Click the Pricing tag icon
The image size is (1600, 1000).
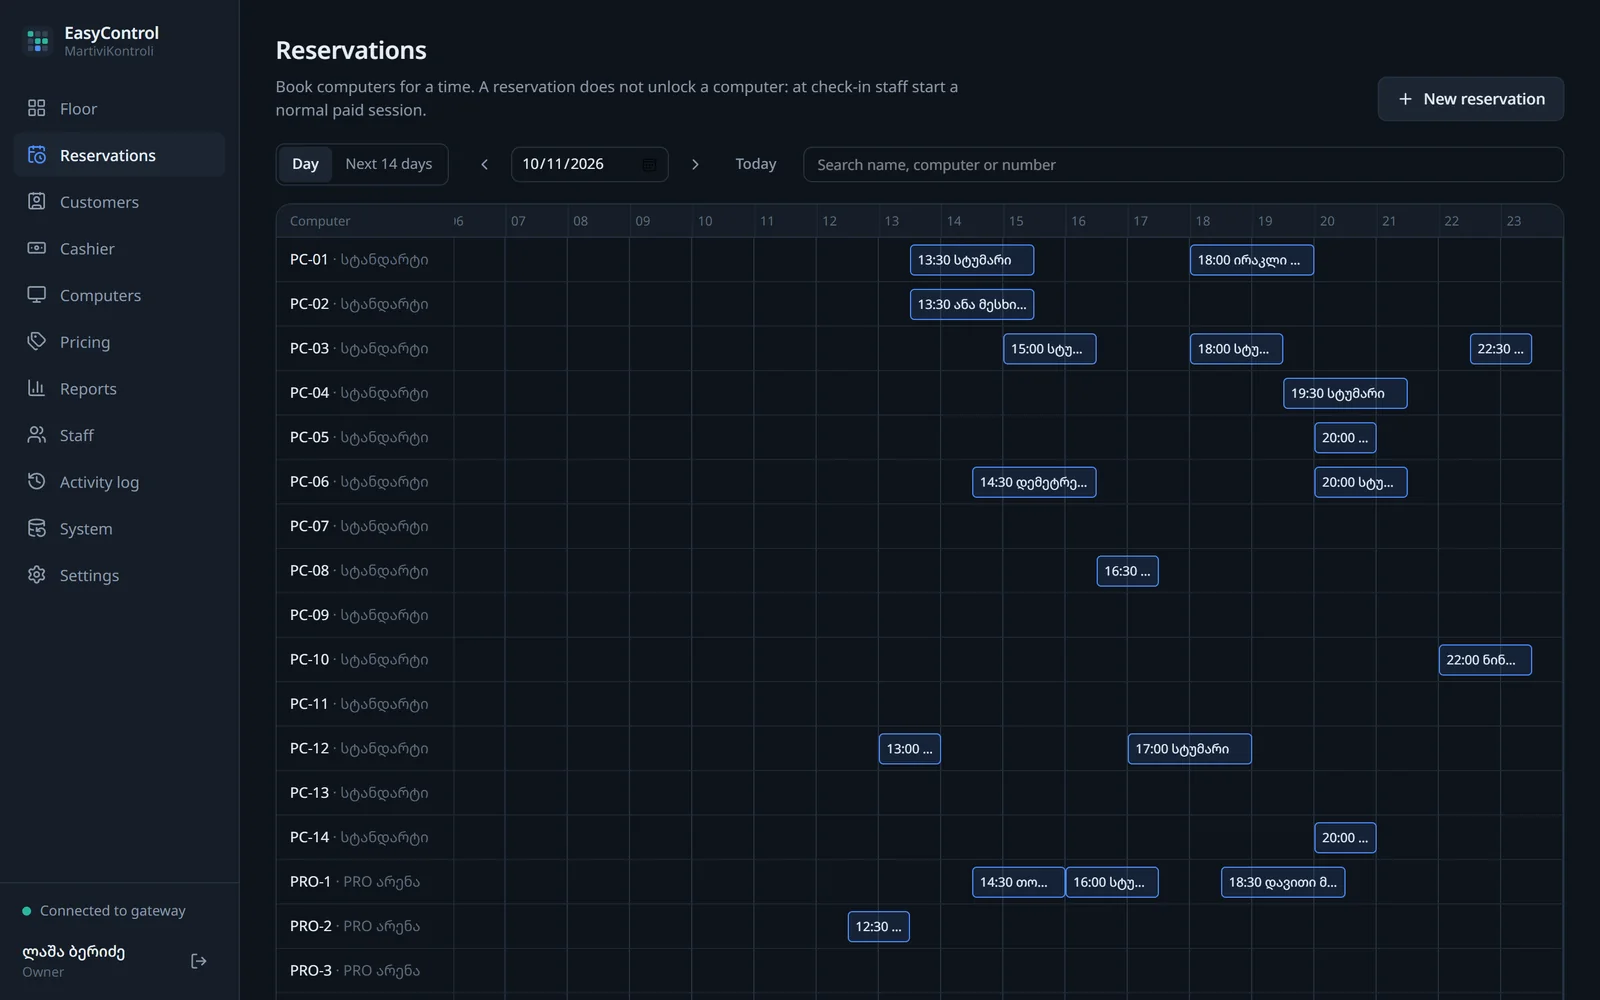[x=37, y=341]
